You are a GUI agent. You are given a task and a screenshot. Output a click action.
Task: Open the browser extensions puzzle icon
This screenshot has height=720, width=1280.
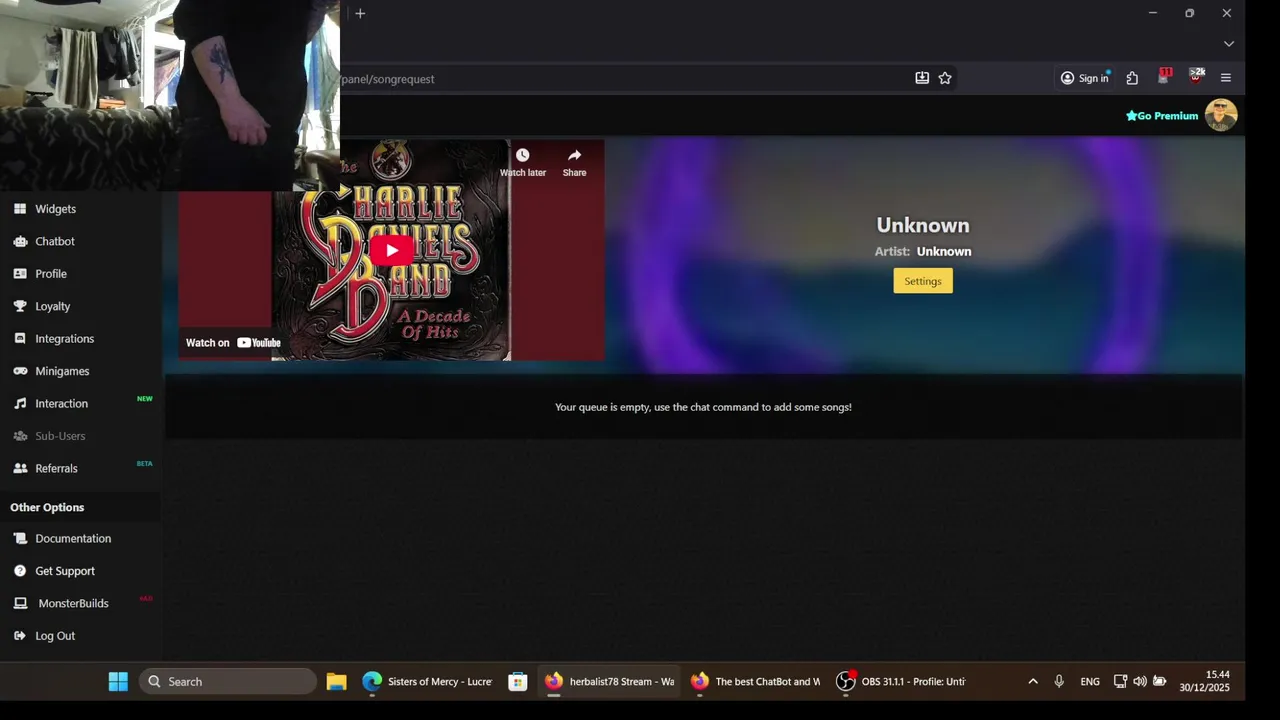[x=1132, y=78]
